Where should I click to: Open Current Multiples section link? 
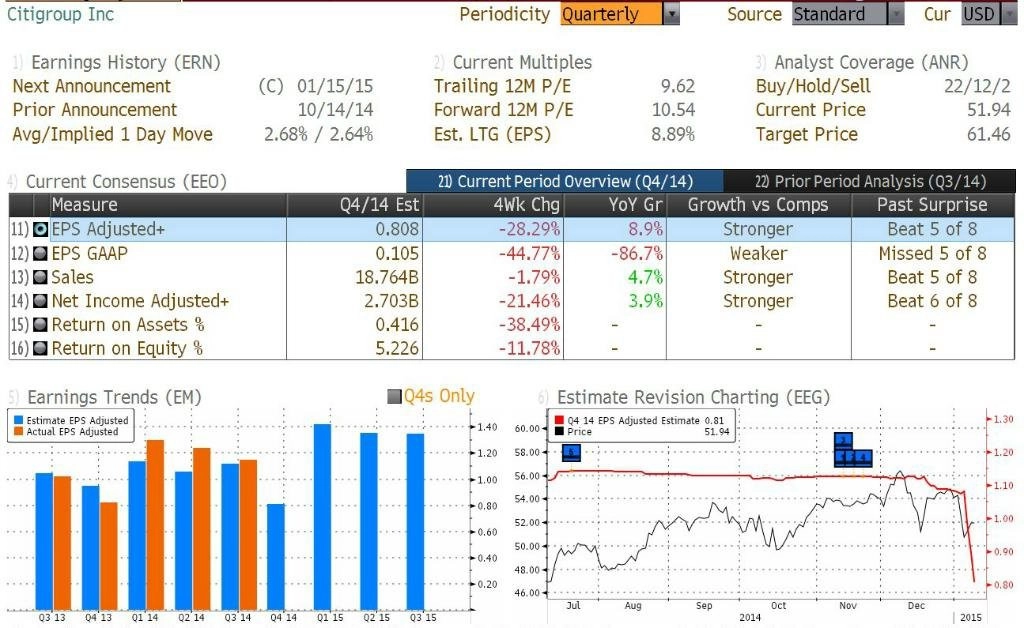[x=522, y=62]
